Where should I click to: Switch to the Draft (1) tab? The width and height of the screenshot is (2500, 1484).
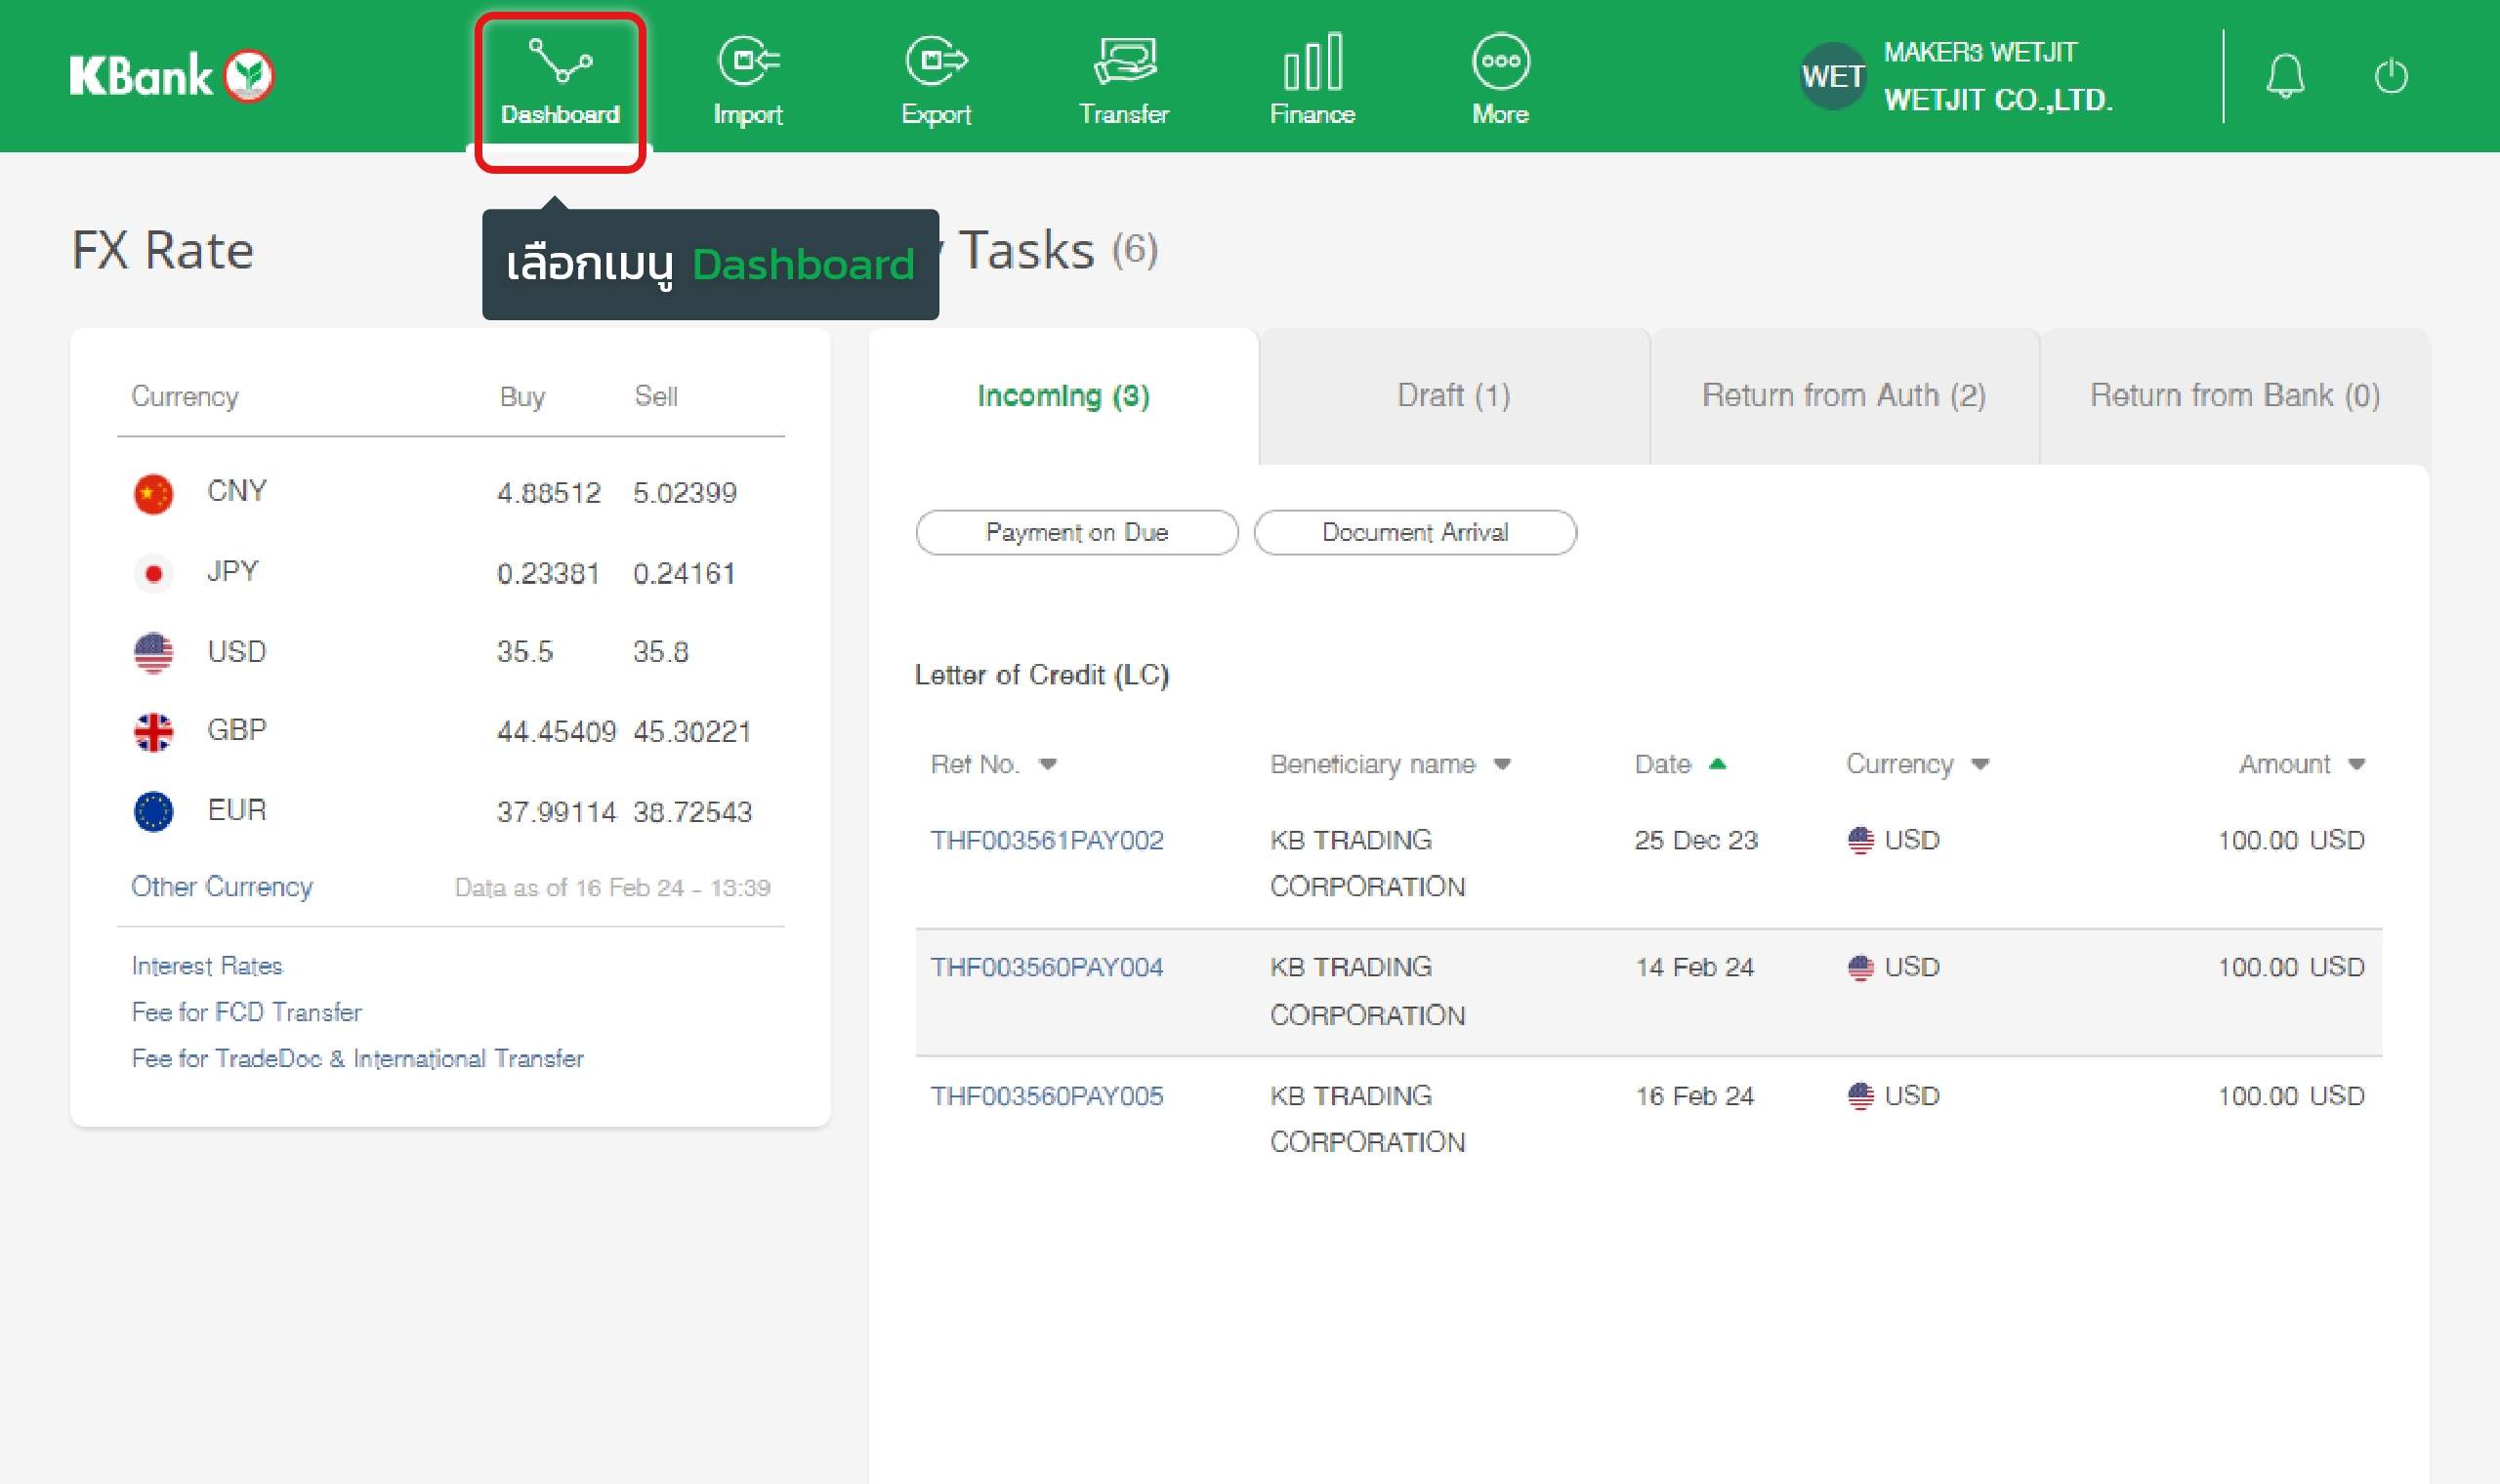click(1453, 396)
